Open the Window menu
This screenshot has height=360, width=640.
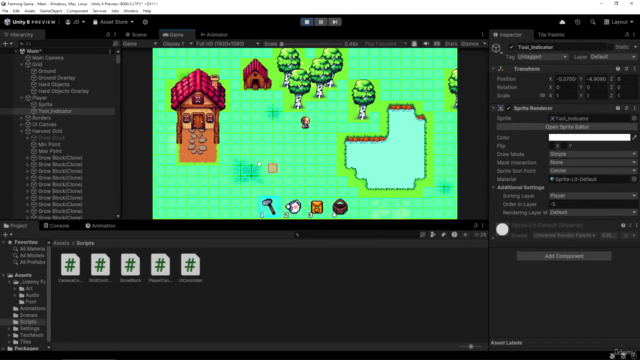(x=131, y=11)
